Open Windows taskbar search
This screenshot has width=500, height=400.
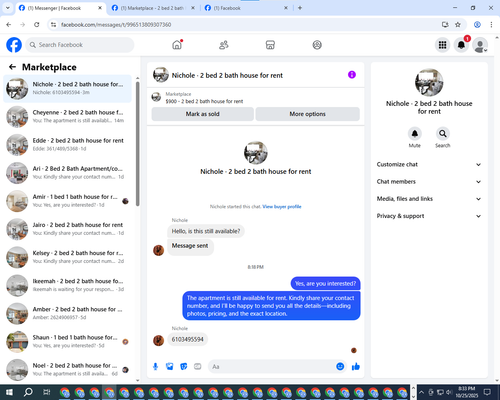tap(28, 392)
